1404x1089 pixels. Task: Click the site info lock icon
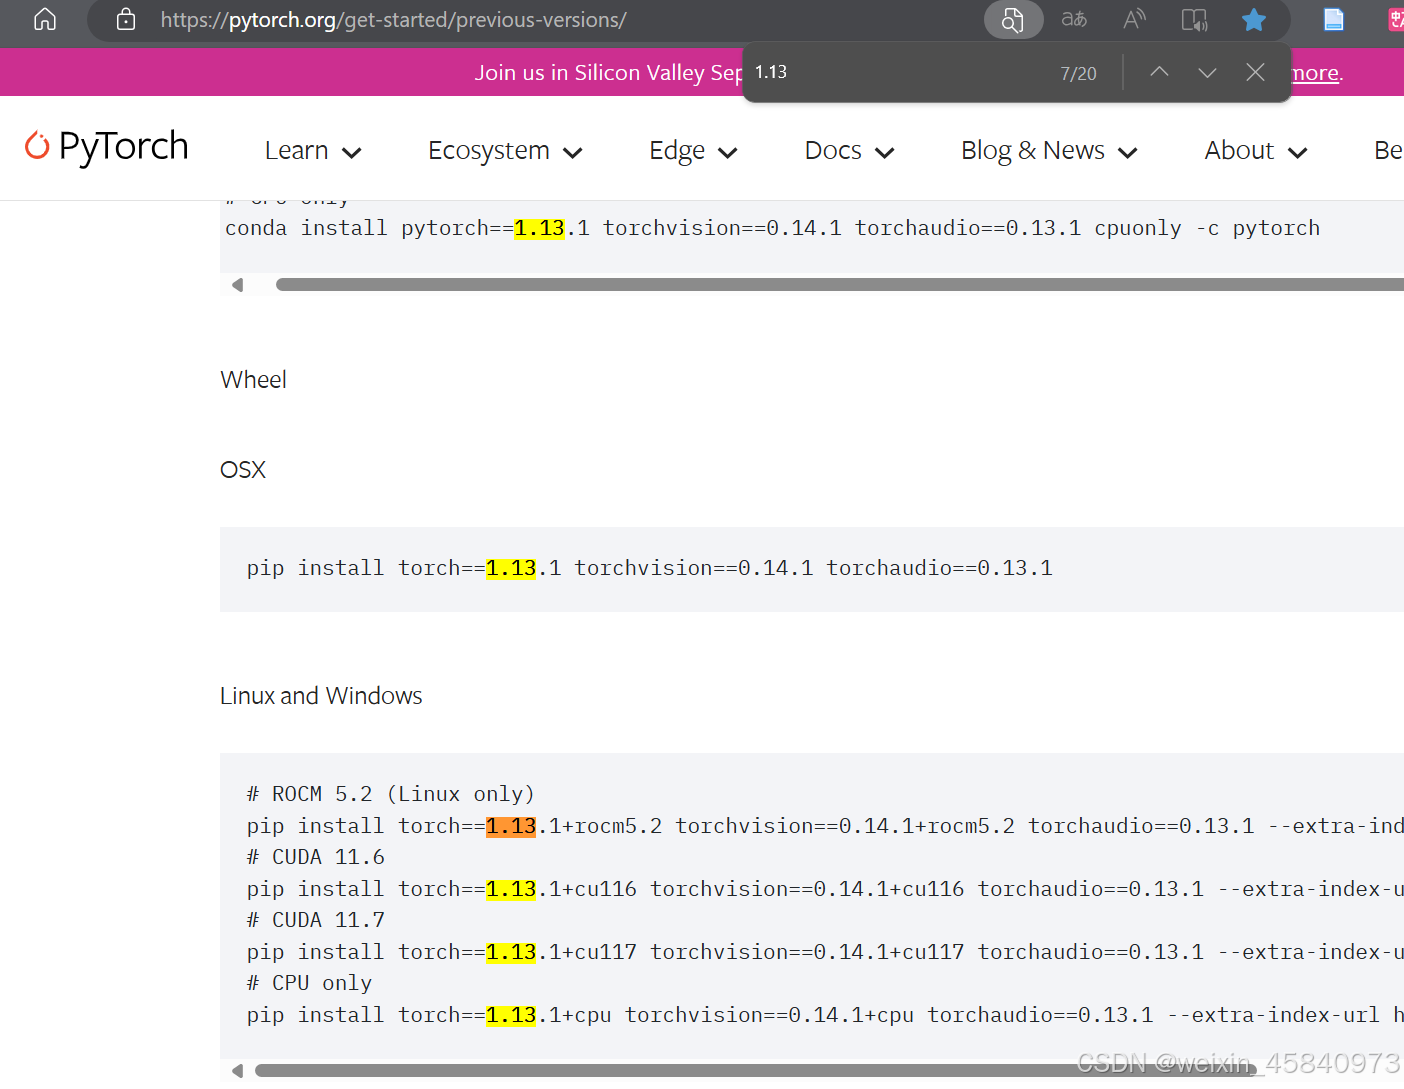(x=126, y=19)
